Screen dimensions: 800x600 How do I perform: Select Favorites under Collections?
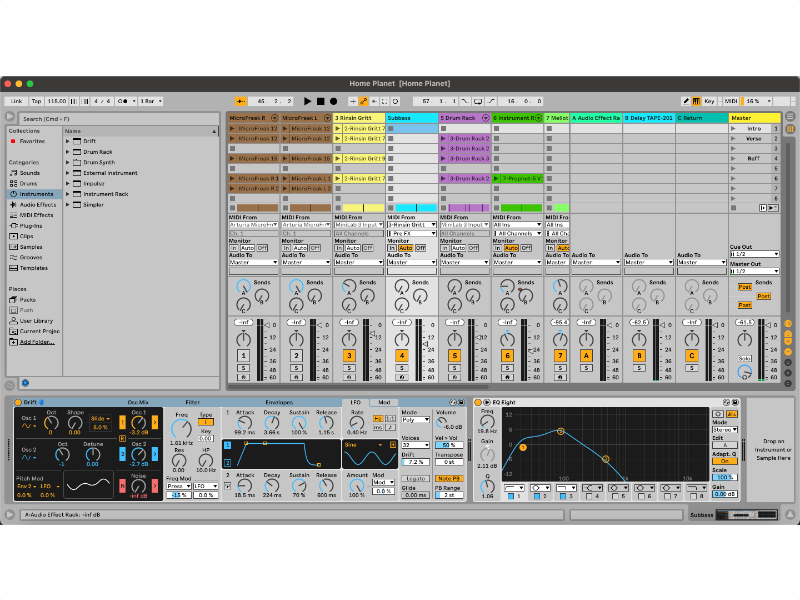pyautogui.click(x=32, y=141)
